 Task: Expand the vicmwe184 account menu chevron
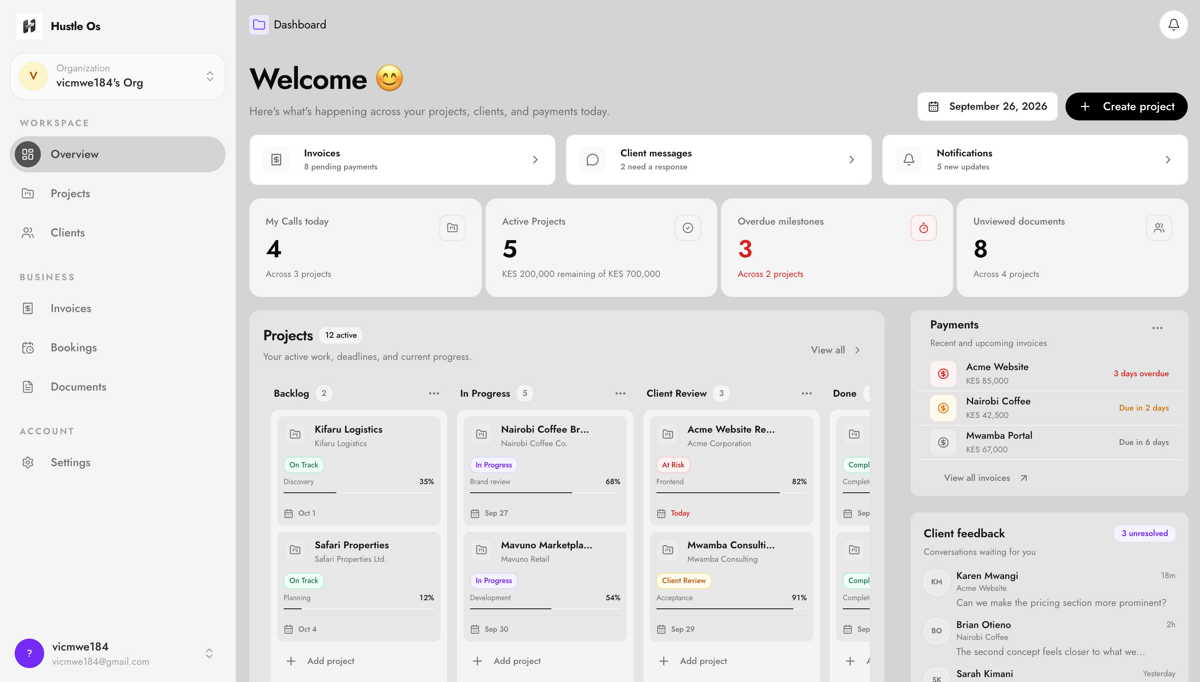(x=209, y=653)
